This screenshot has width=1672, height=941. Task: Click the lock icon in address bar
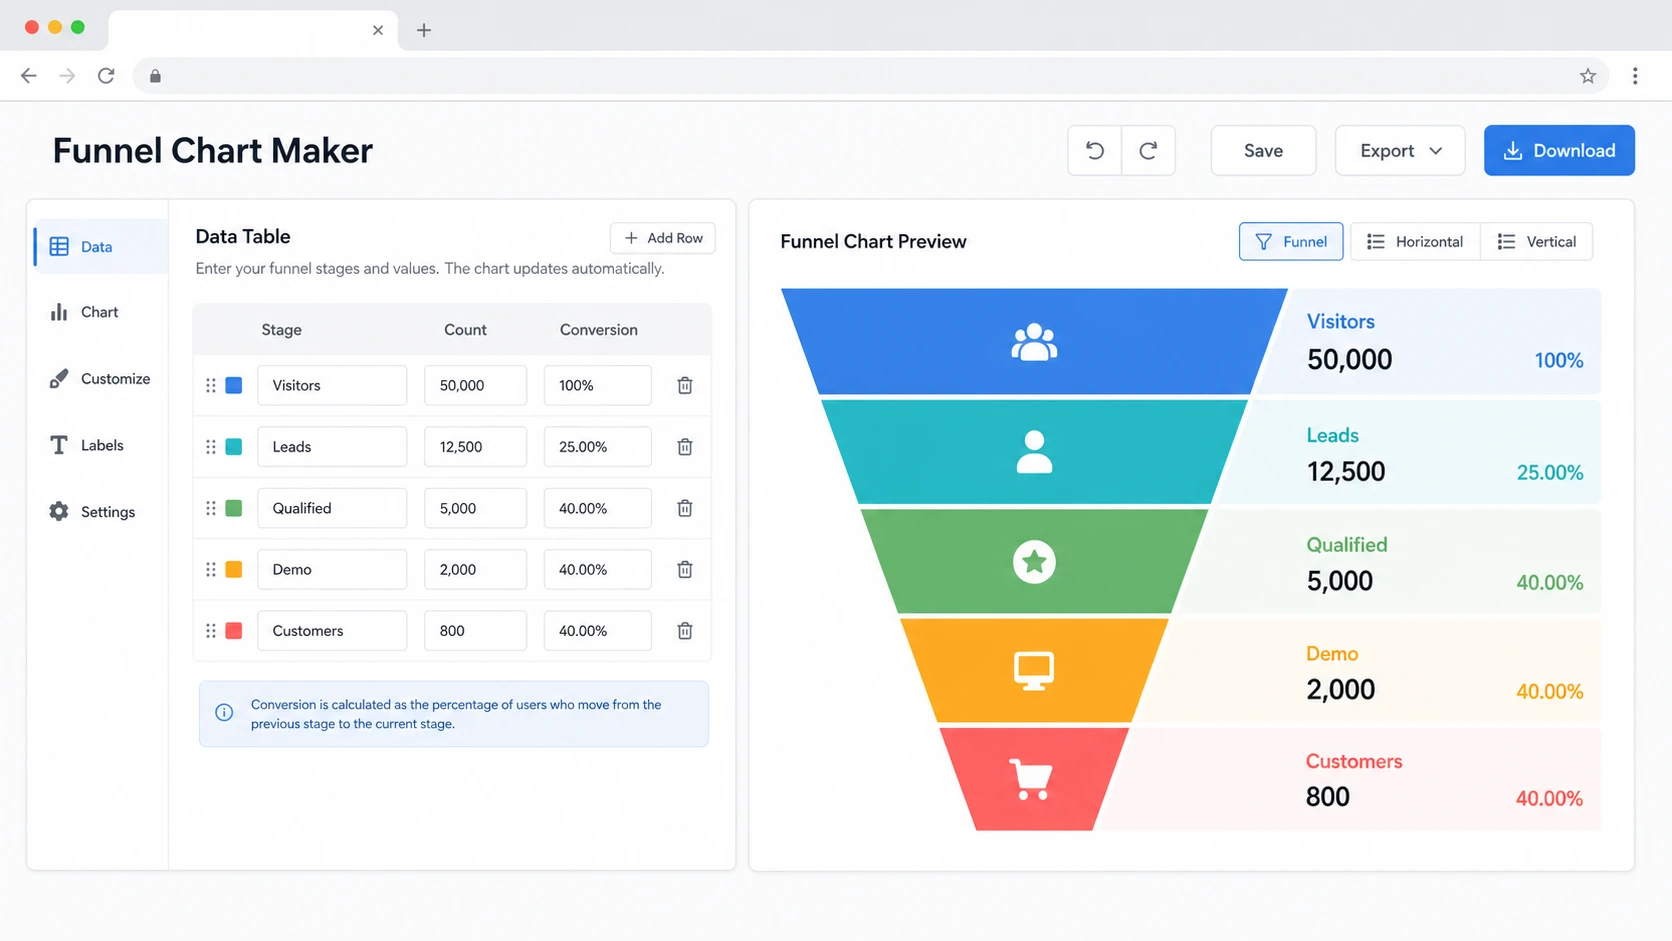(155, 76)
